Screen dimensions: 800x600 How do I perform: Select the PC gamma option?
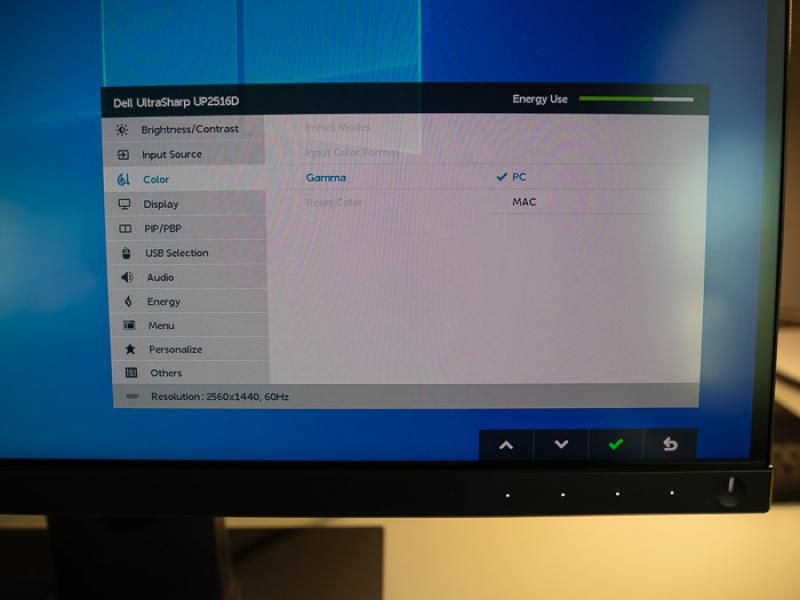(x=519, y=177)
